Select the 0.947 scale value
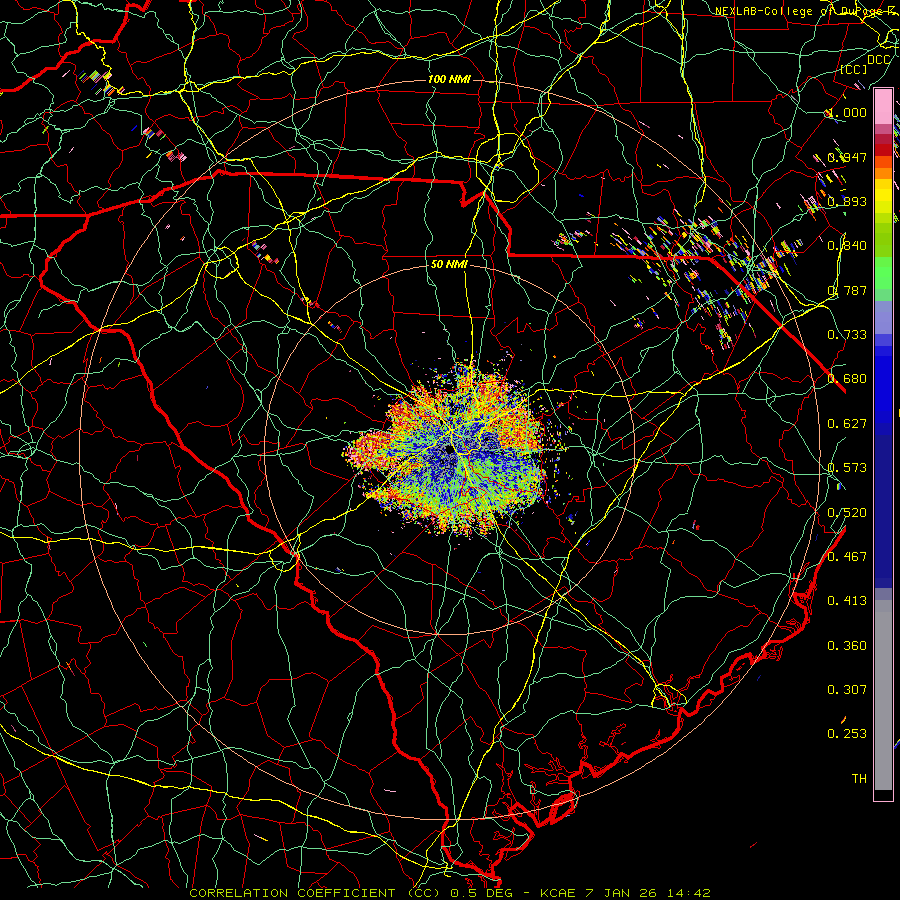900x900 pixels. coord(847,157)
